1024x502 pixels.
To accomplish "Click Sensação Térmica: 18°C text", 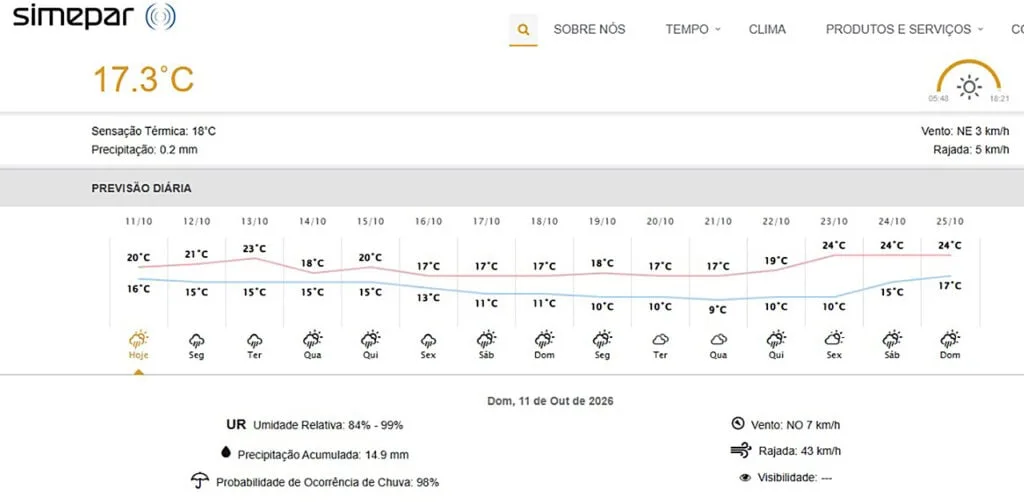I will (x=153, y=131).
